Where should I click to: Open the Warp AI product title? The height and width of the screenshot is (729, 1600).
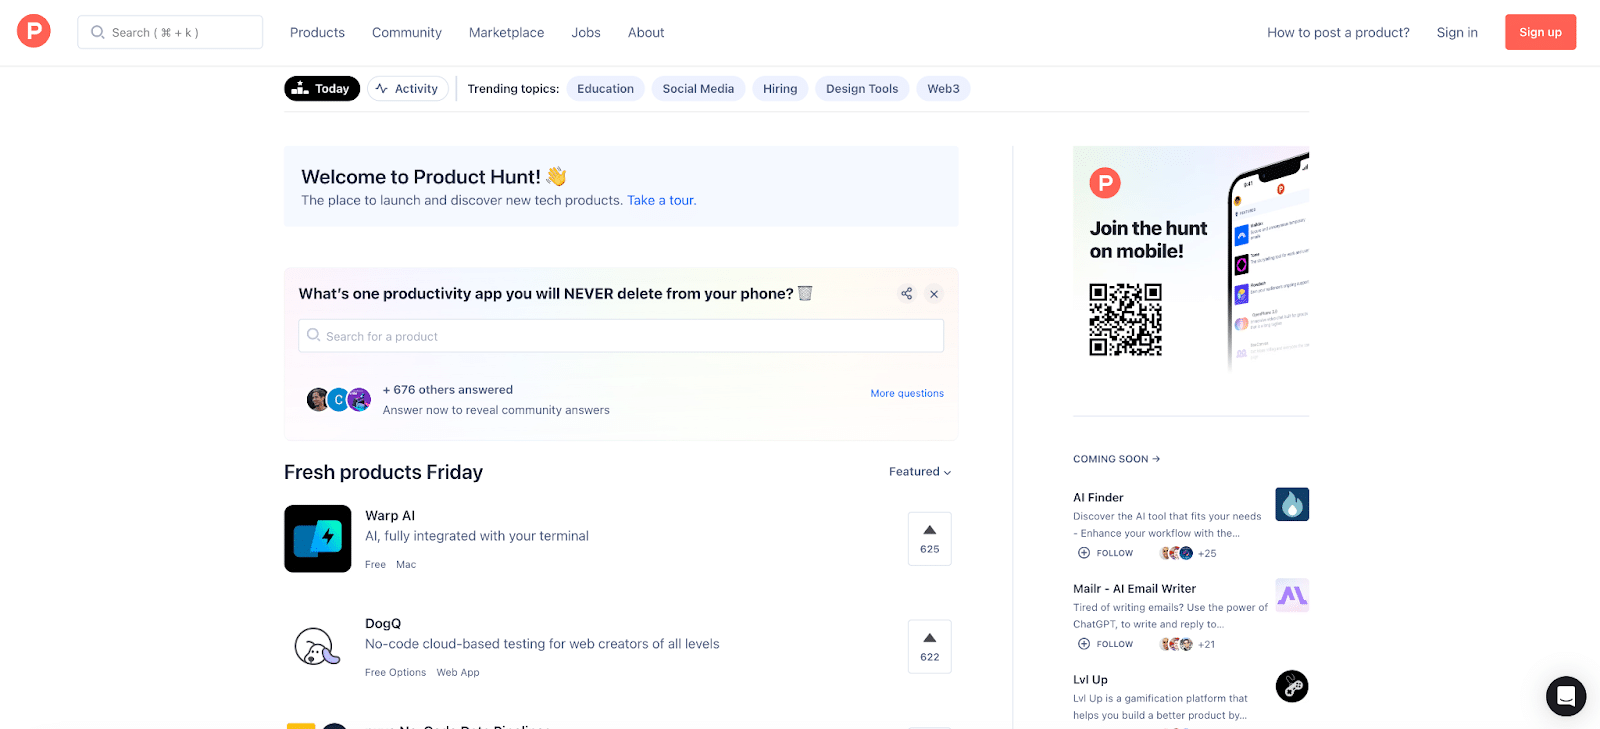[390, 516]
